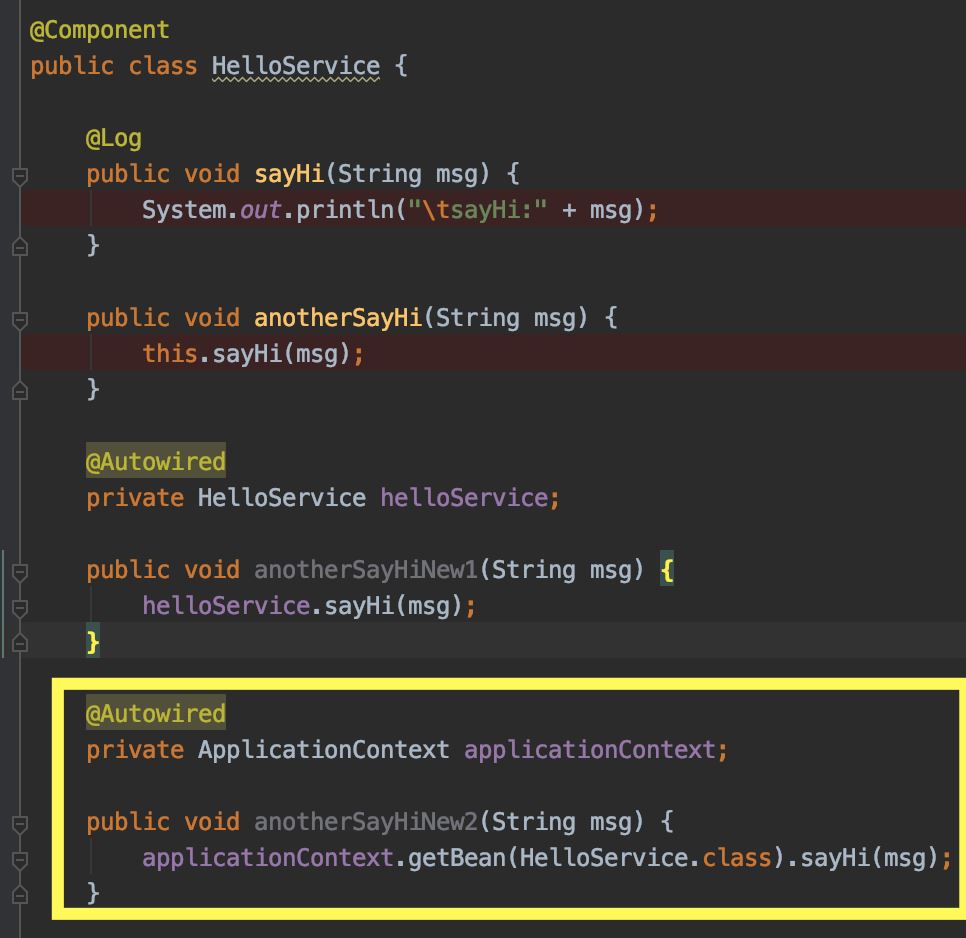Screen dimensions: 966x938
Task: Click the highlighted yellow closing brace
Action: (92, 642)
